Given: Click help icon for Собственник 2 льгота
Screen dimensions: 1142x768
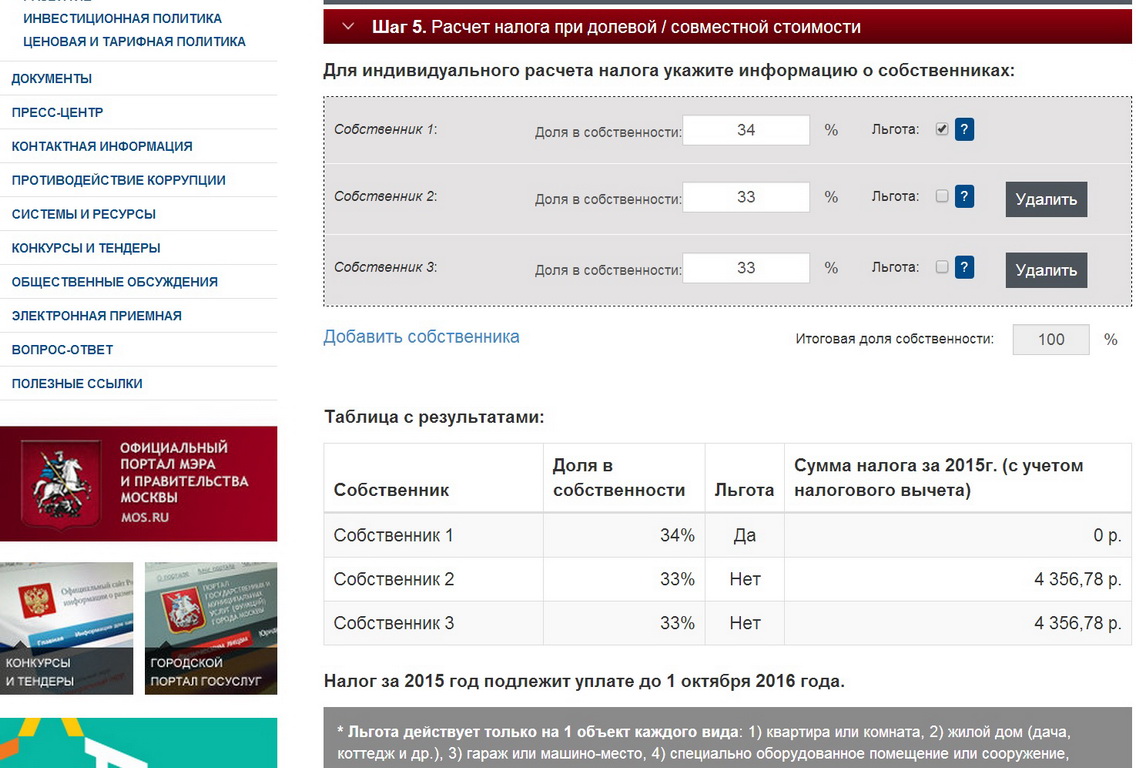Looking at the screenshot, I should (x=964, y=197).
